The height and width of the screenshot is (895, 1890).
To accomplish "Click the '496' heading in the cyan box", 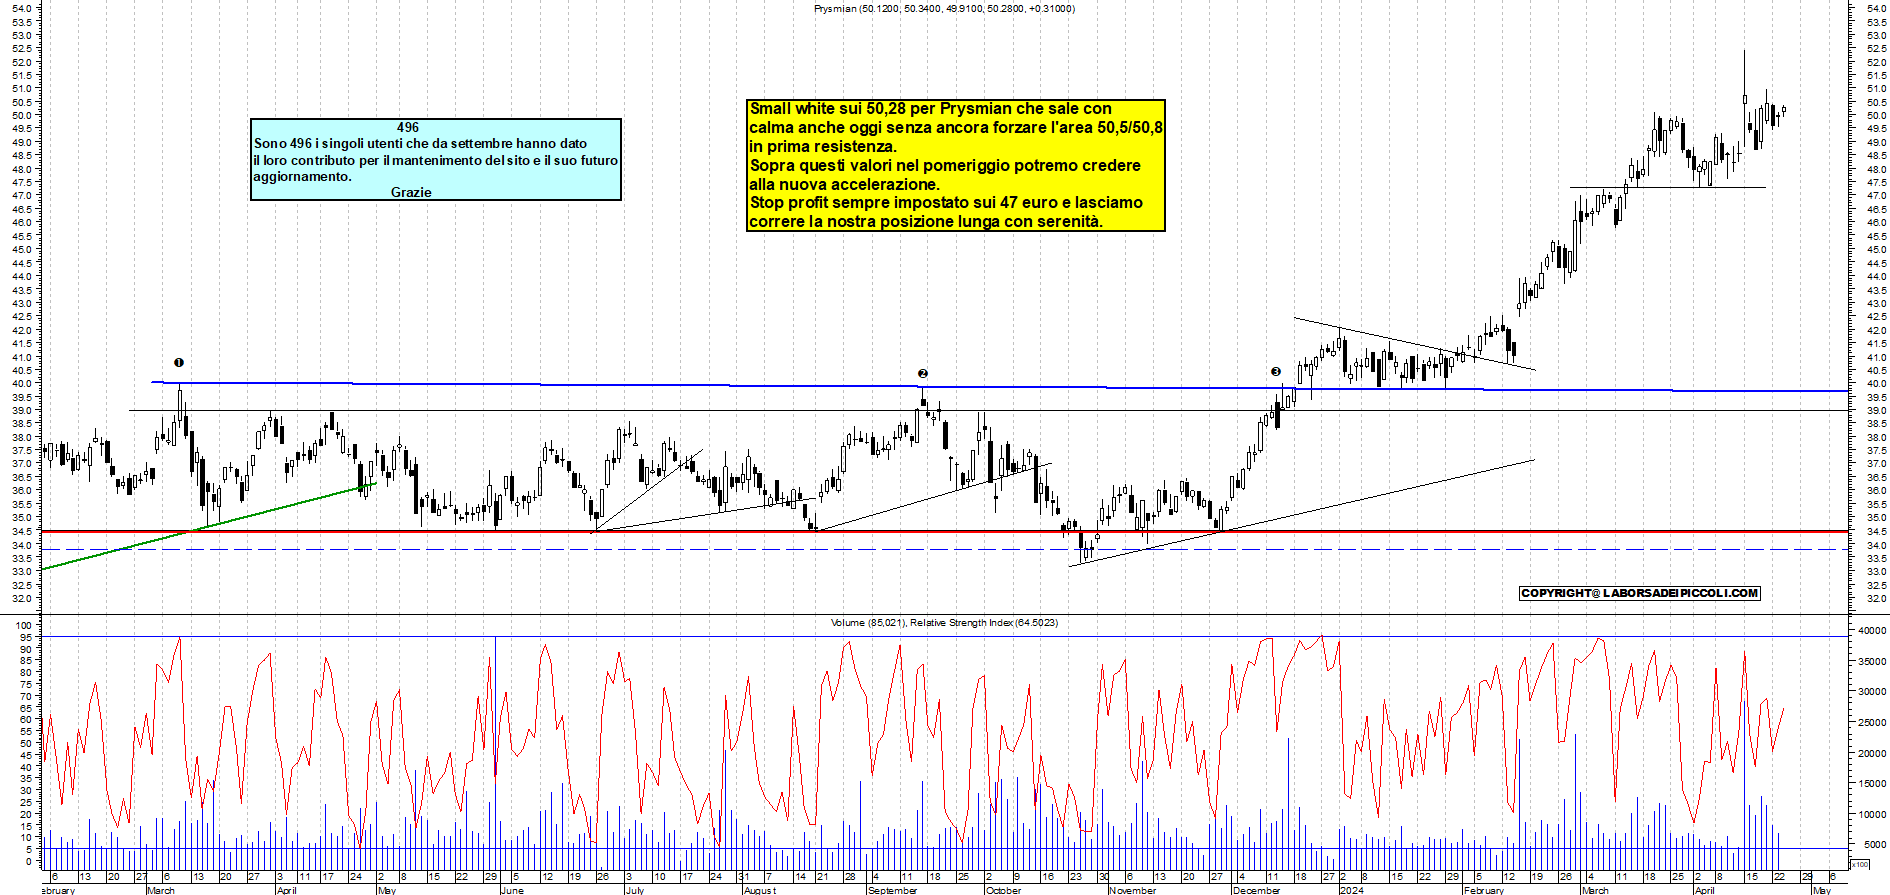I will pyautogui.click(x=408, y=127).
